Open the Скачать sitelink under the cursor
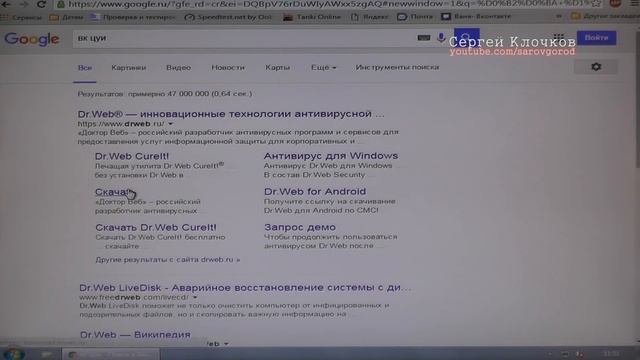The width and height of the screenshot is (640, 360). tap(113, 192)
